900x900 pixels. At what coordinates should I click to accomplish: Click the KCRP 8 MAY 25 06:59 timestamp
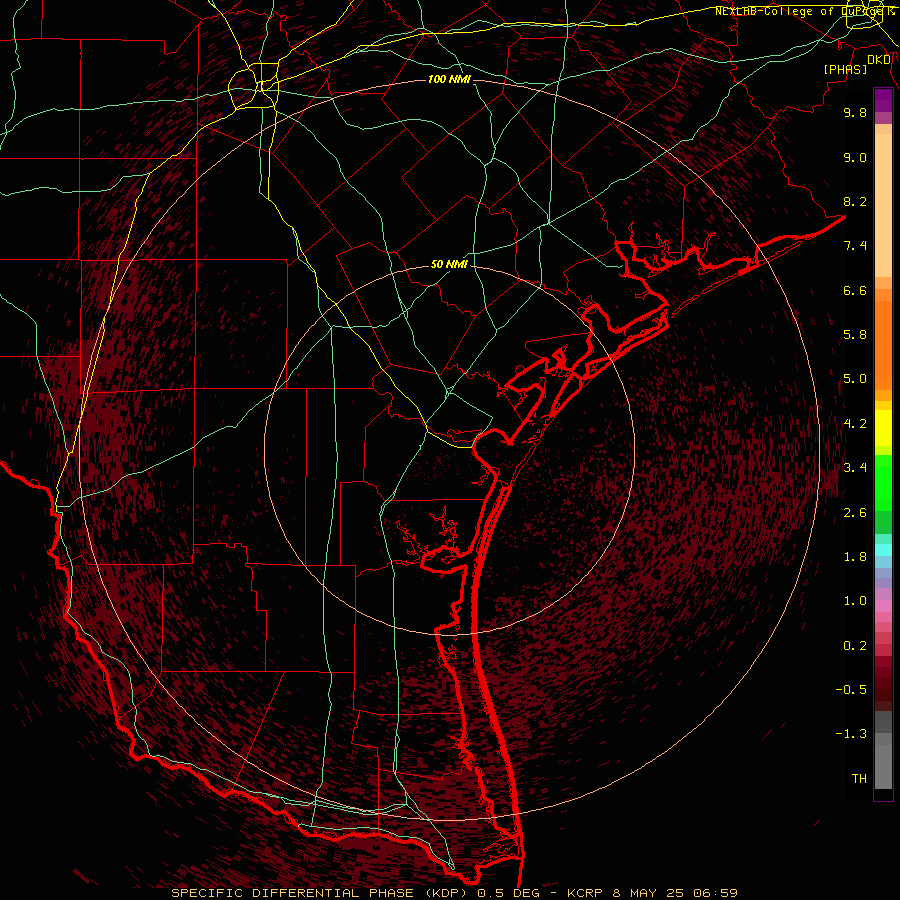click(652, 893)
